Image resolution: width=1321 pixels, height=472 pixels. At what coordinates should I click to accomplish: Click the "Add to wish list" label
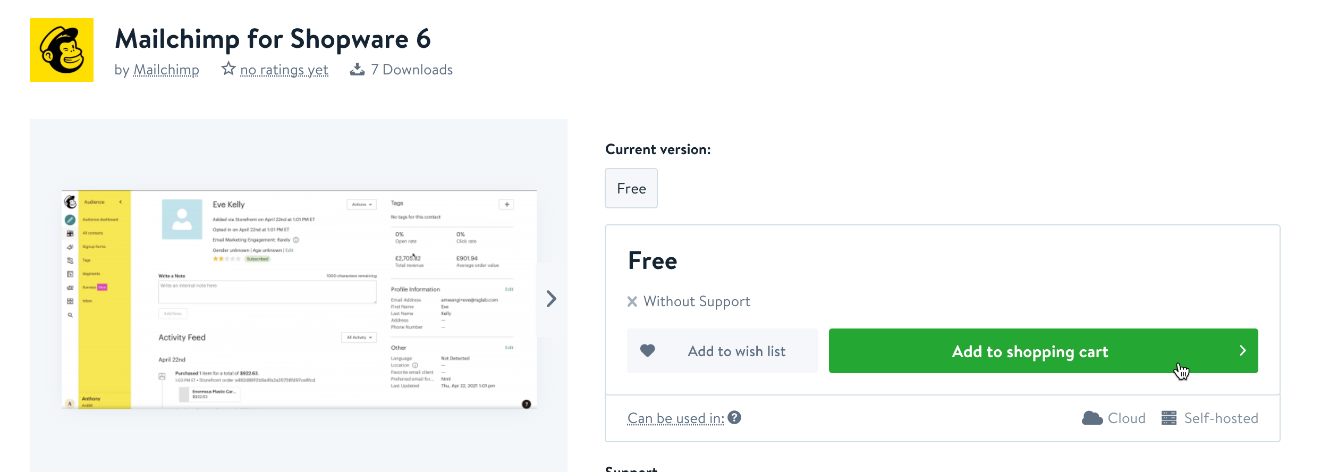(736, 351)
